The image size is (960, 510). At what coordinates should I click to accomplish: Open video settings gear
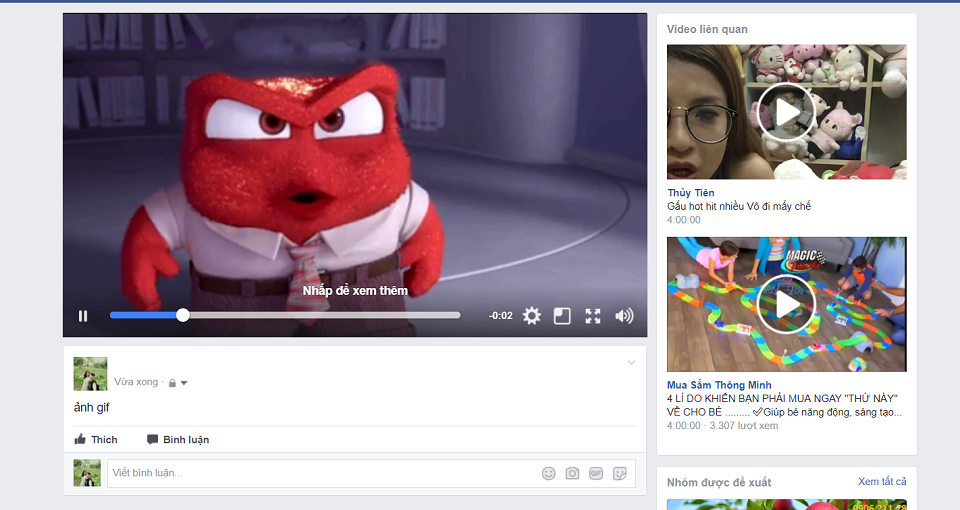tap(531, 316)
